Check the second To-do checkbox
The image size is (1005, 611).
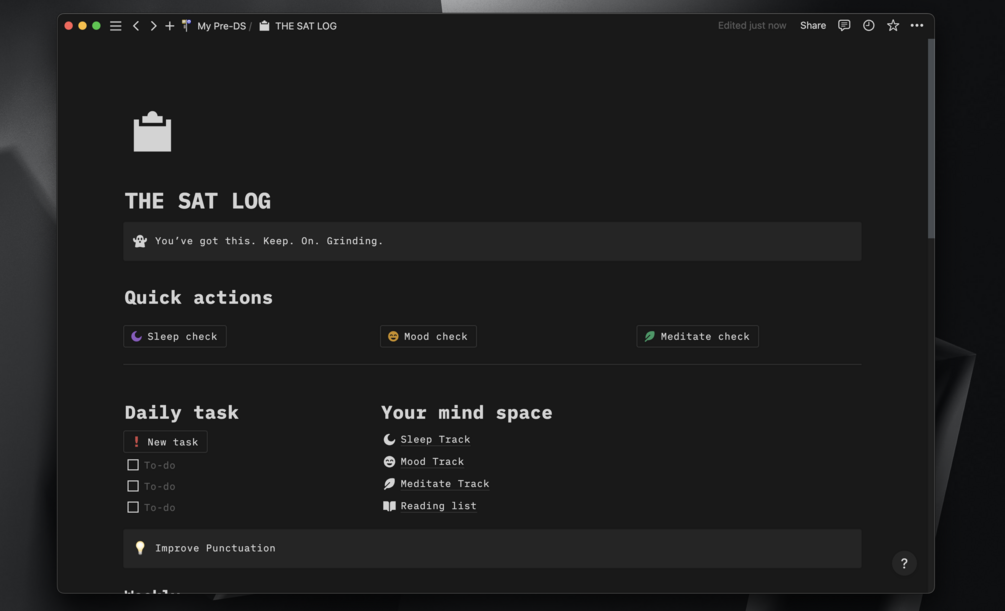click(x=133, y=486)
